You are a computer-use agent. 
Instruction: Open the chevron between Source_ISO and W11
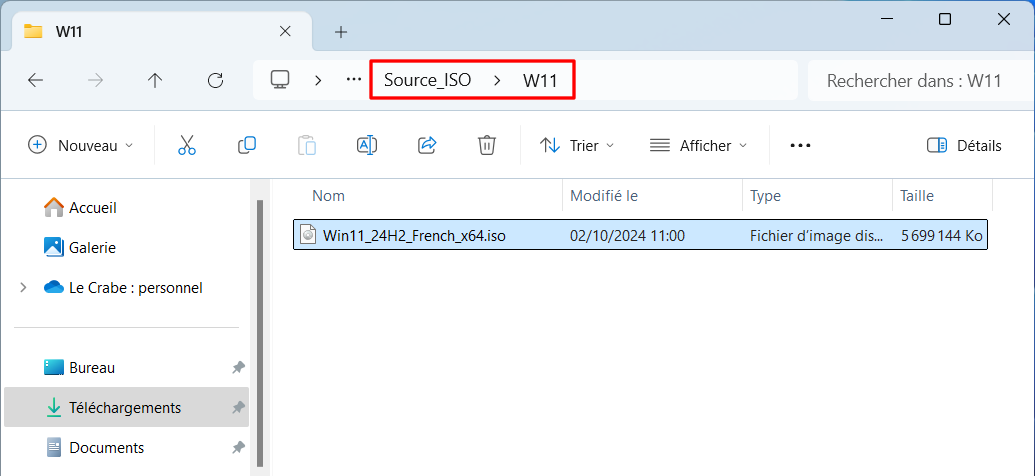coord(498,81)
